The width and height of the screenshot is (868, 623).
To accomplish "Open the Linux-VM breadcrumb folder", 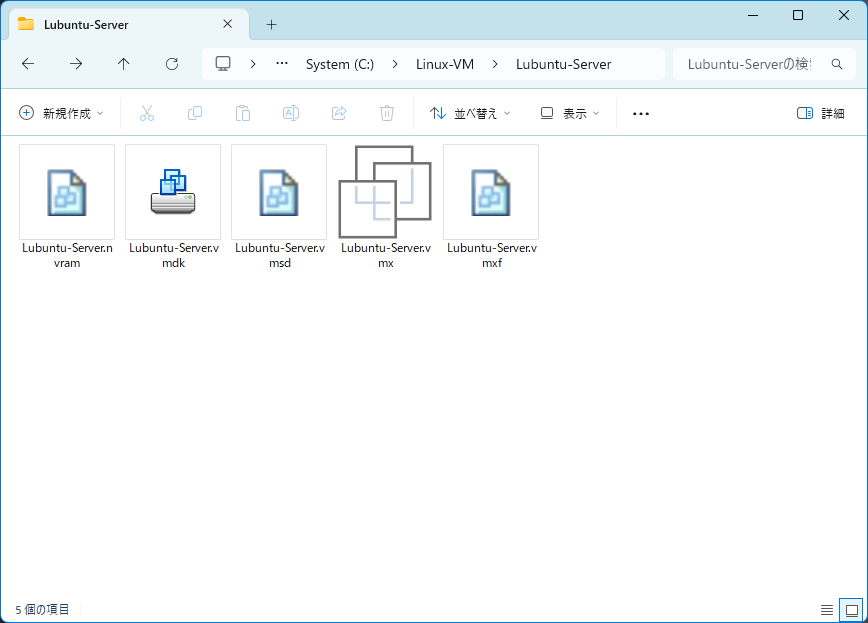I will point(445,63).
